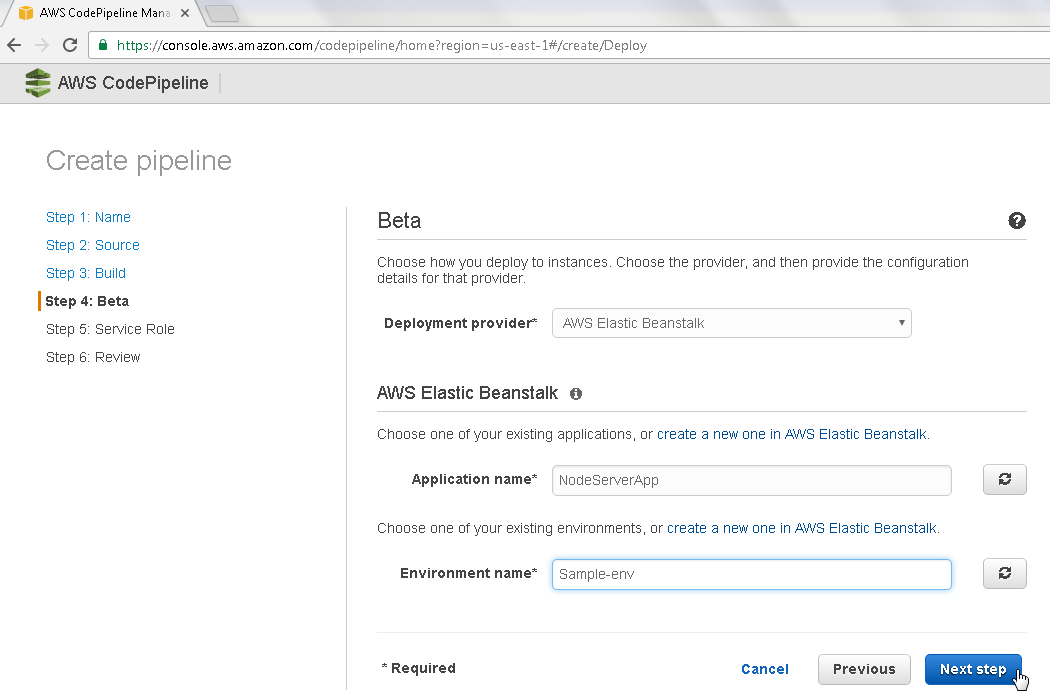Cancel pipeline creation

coord(765,669)
